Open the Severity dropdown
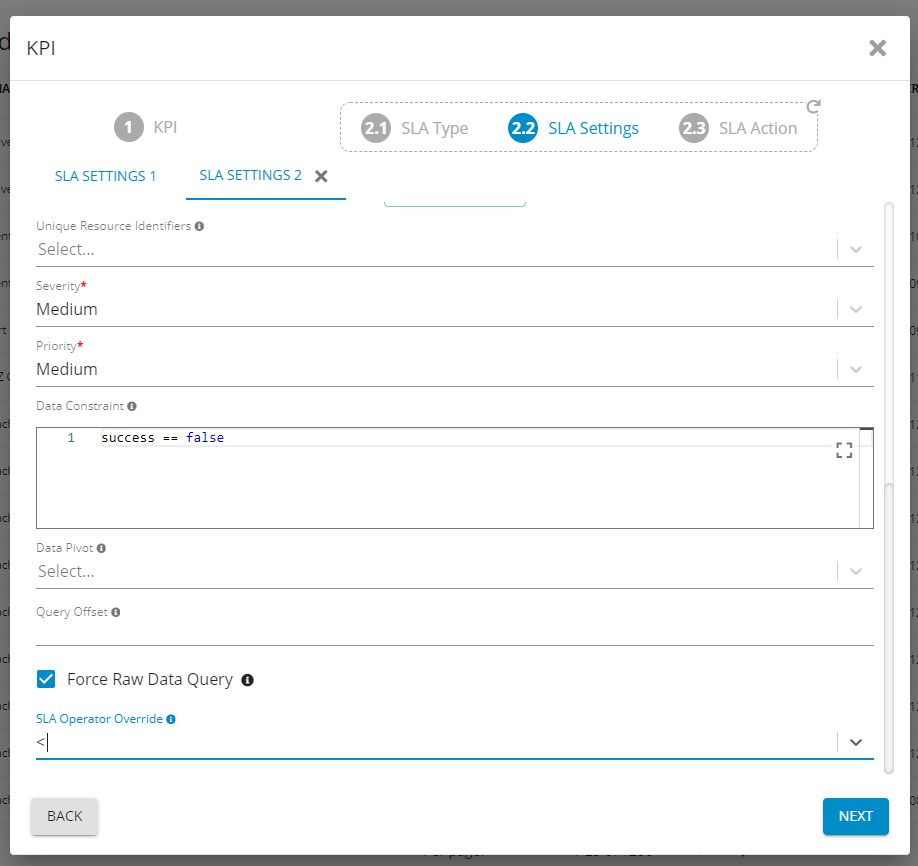 (856, 309)
